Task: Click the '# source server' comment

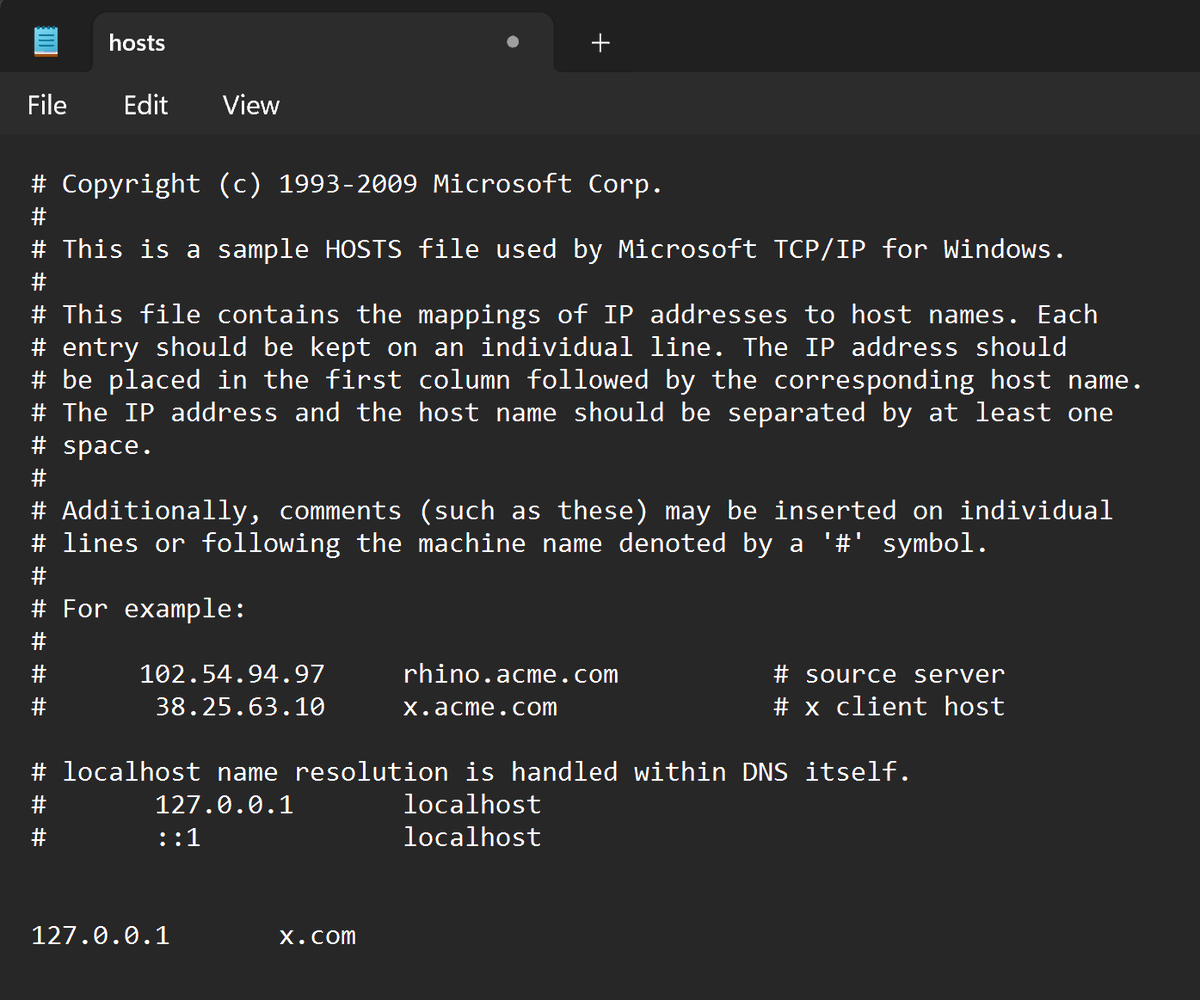Action: [x=889, y=674]
